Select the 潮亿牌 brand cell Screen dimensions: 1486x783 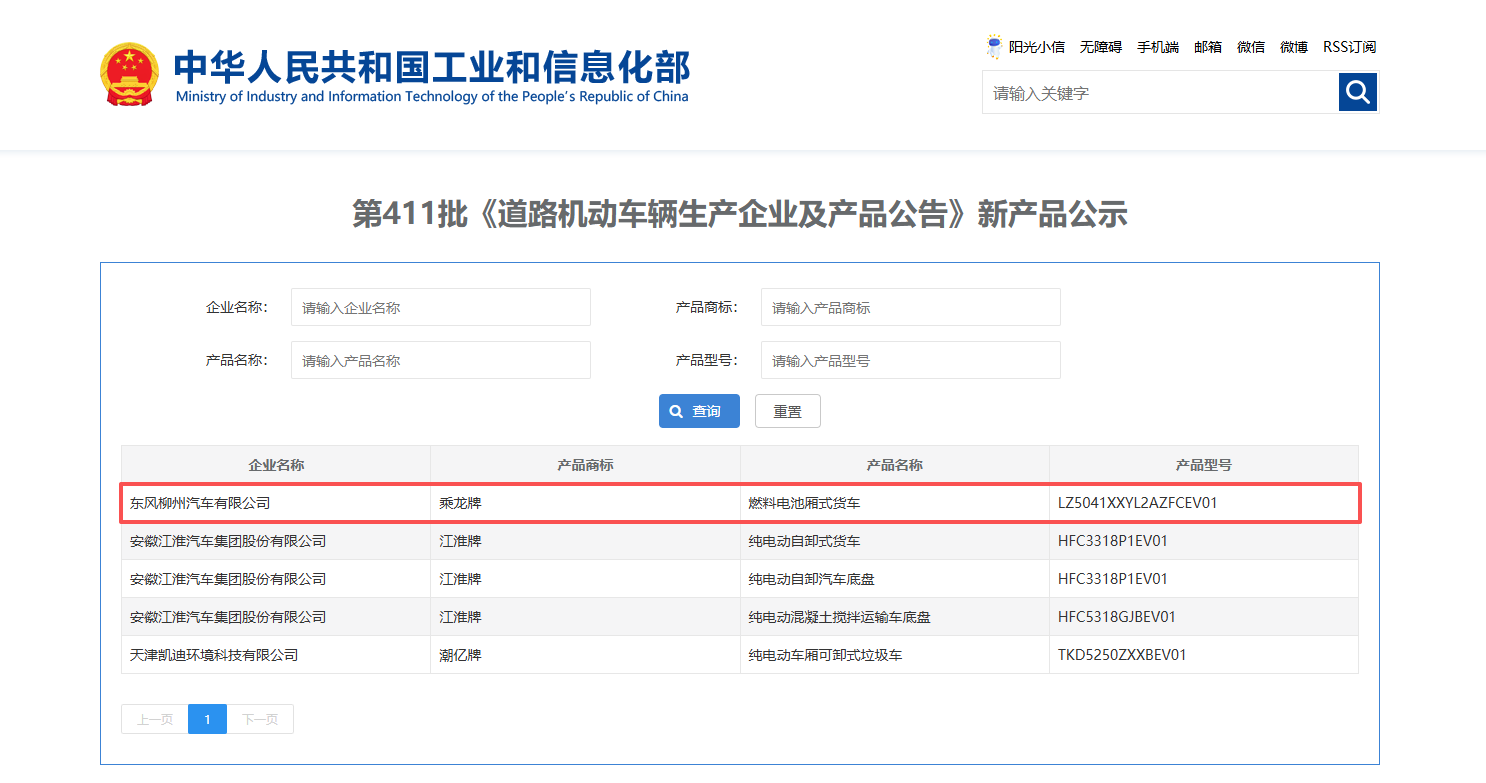click(x=586, y=655)
